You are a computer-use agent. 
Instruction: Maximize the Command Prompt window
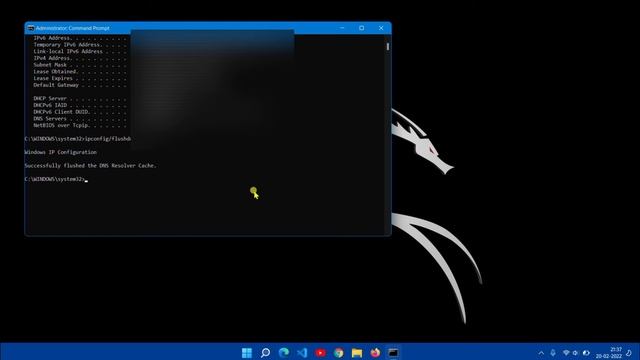pyautogui.click(x=362, y=28)
